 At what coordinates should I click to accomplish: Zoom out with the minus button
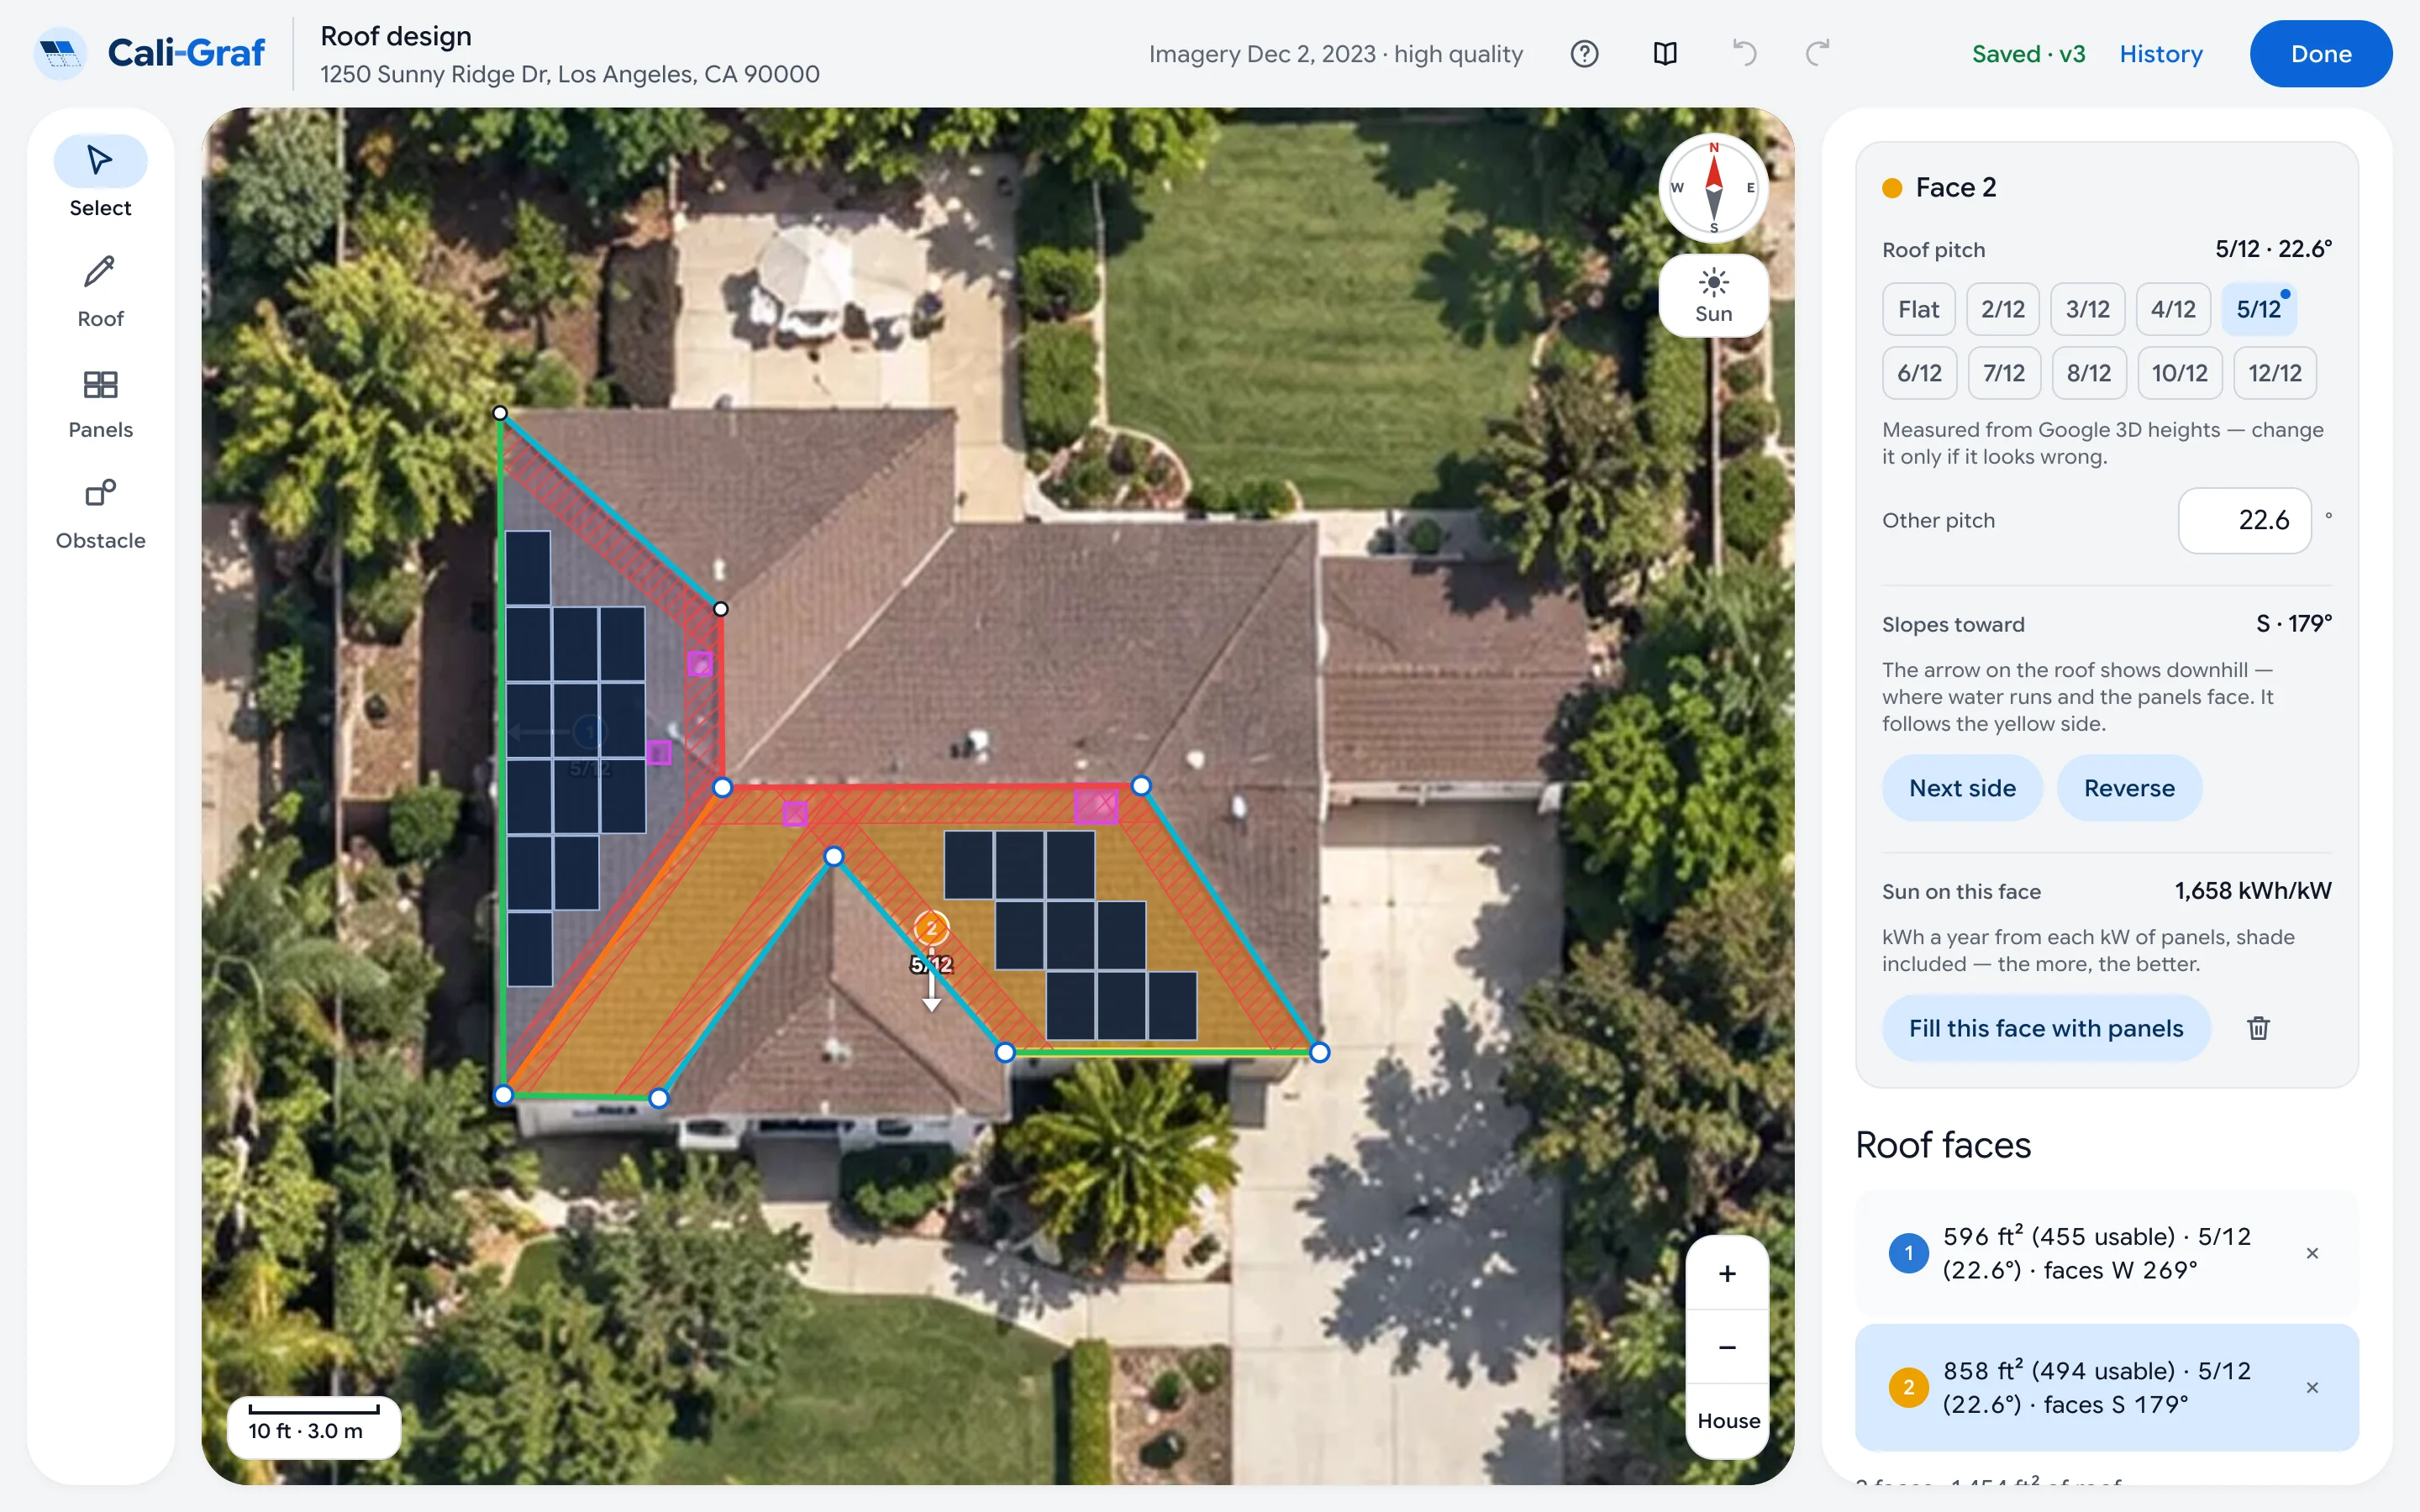pyautogui.click(x=1727, y=1347)
